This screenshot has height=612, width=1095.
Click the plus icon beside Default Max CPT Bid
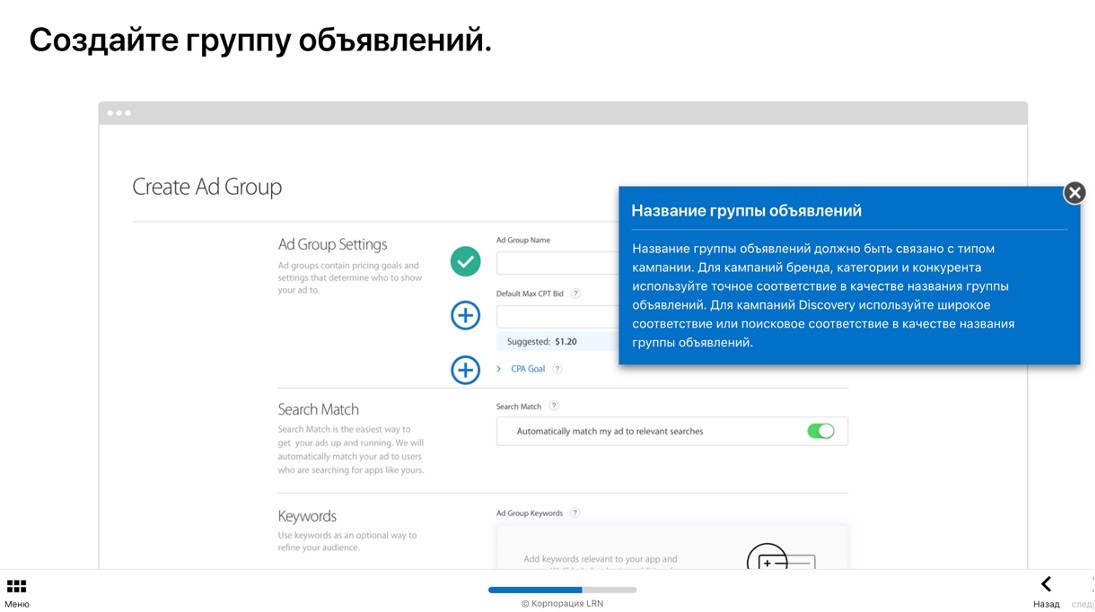[x=464, y=315]
